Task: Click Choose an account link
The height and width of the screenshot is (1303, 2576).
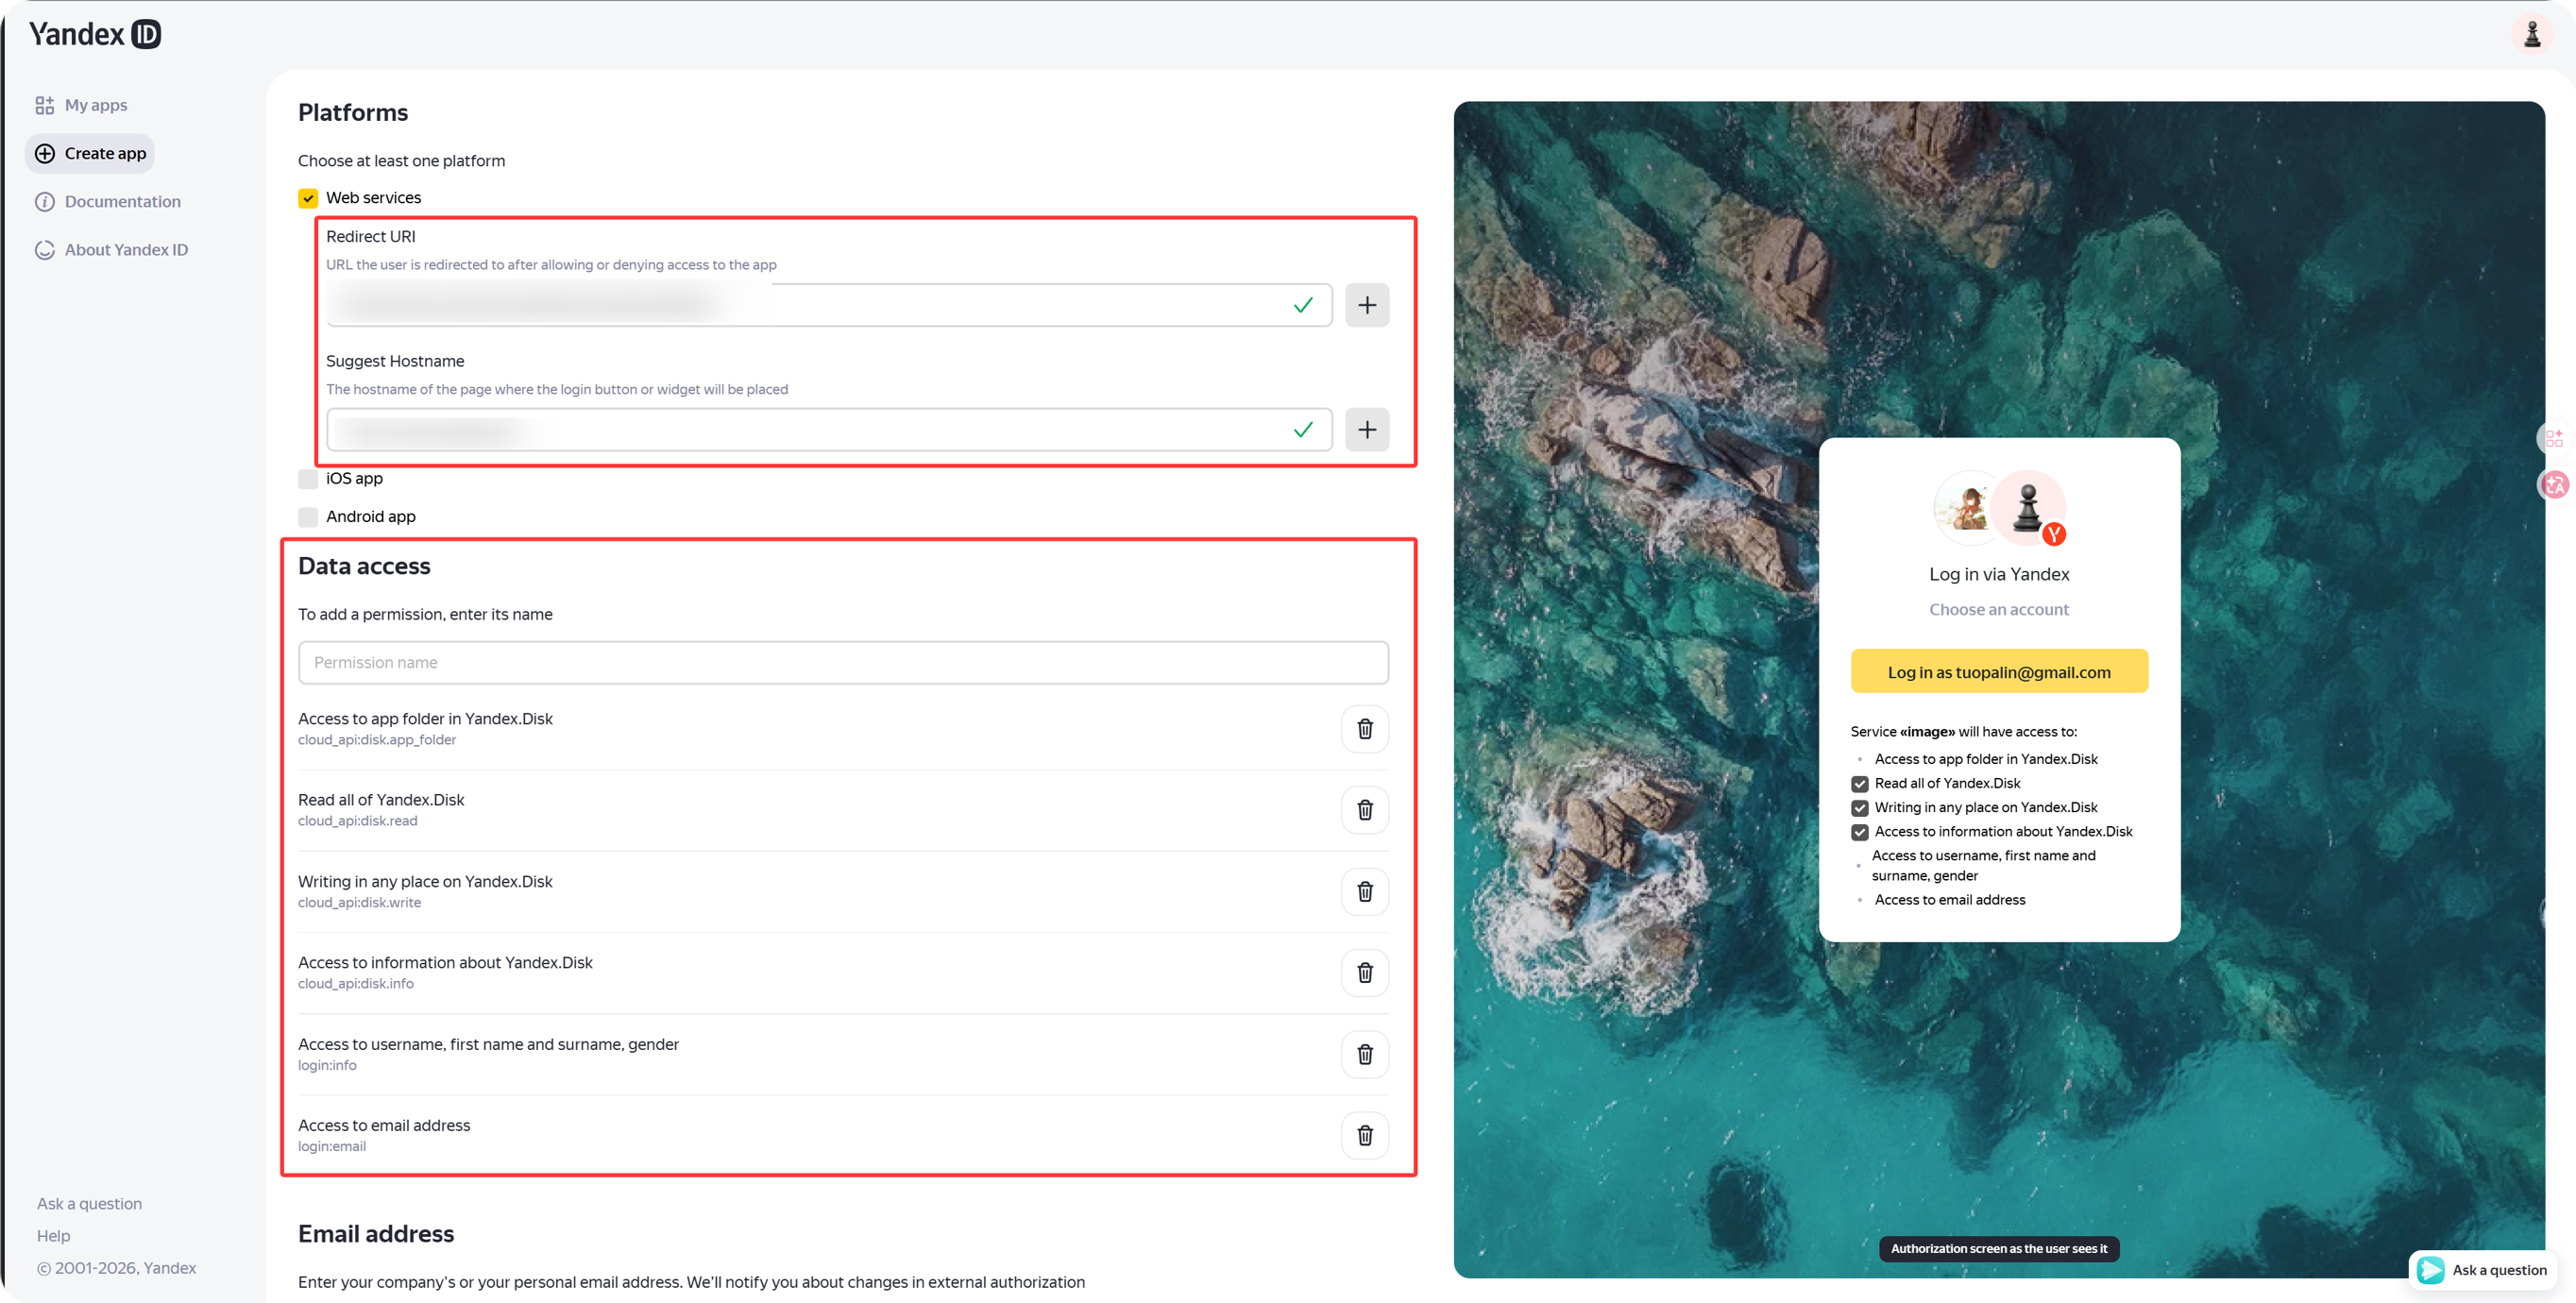Action: 1998,610
